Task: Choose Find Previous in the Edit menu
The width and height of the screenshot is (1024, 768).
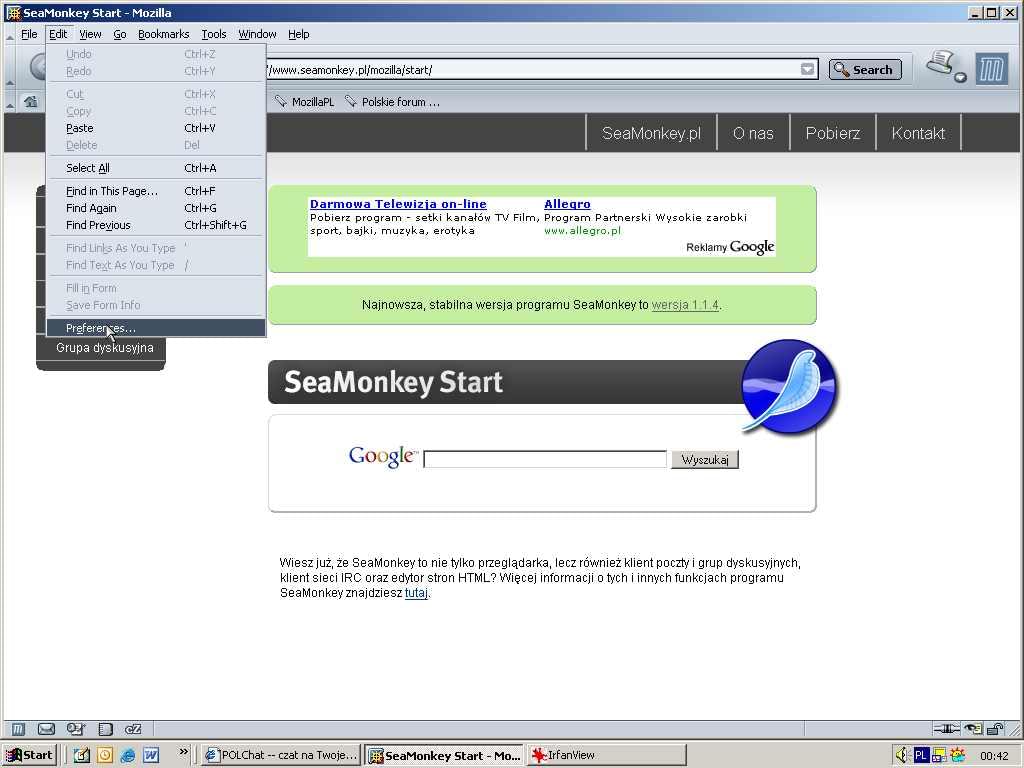Action: (156, 225)
